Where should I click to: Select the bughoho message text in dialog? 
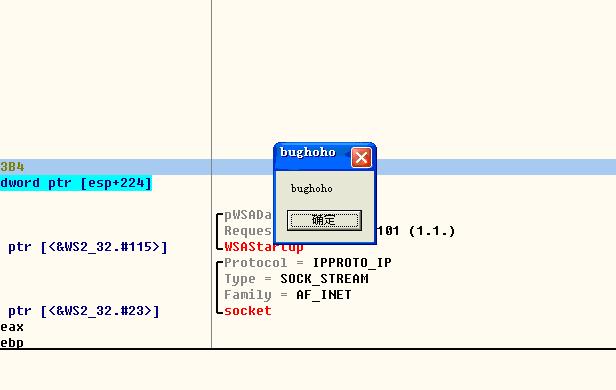312,189
